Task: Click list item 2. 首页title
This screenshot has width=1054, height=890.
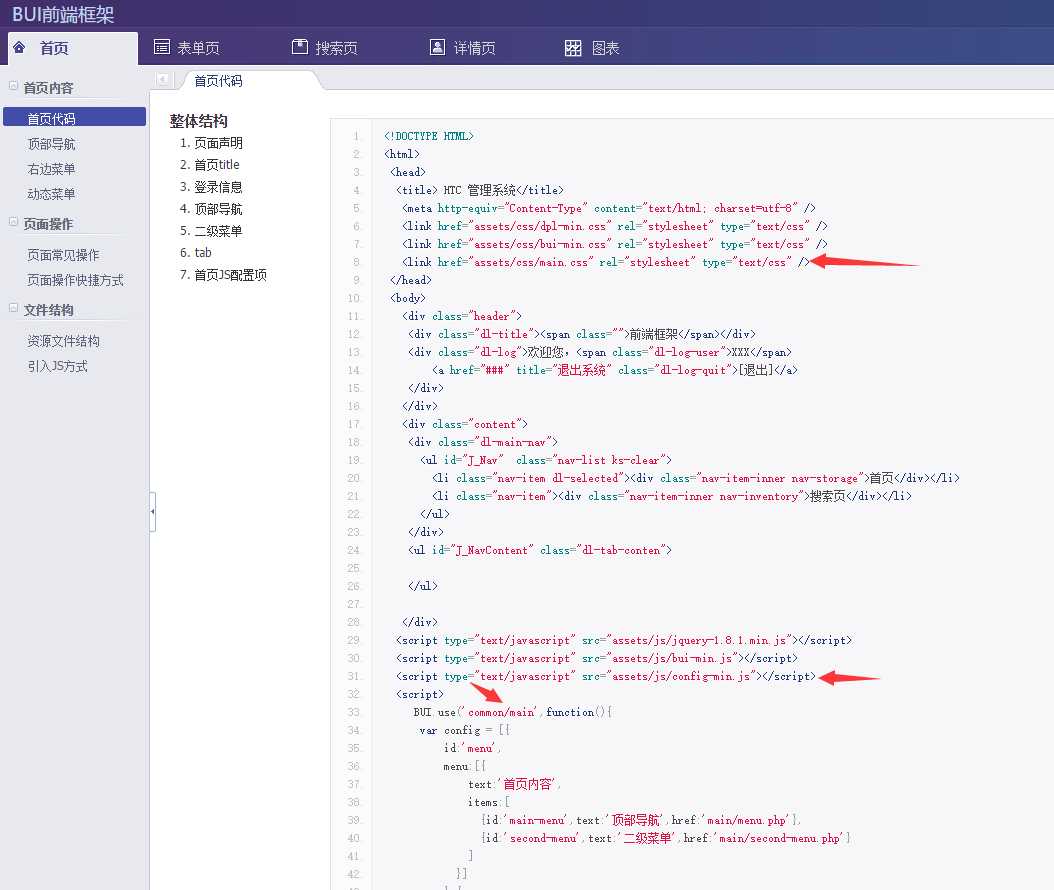Action: point(210,165)
